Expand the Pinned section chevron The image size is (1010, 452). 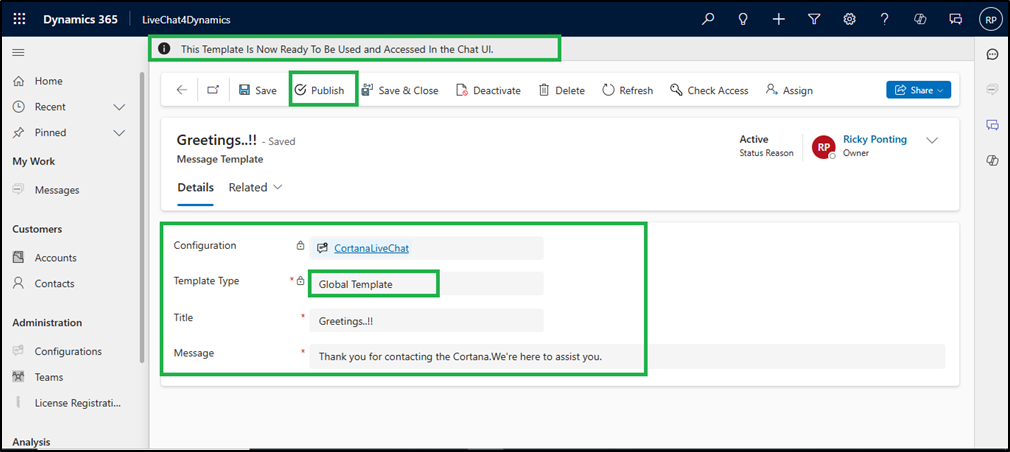(x=119, y=133)
